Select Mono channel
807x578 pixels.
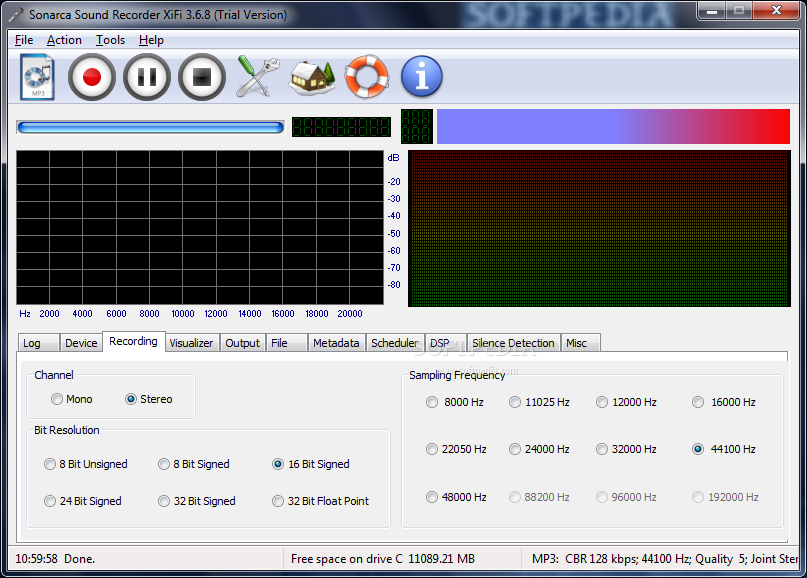coord(72,399)
